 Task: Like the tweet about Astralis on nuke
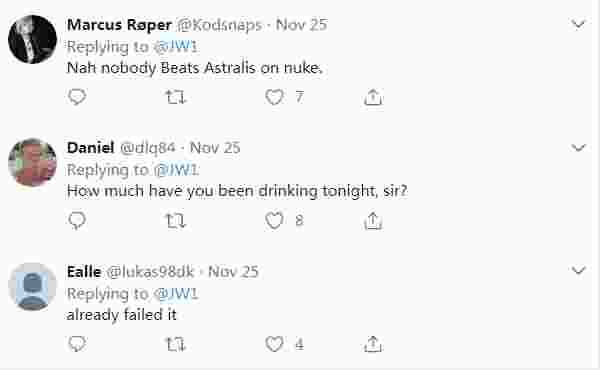274,97
